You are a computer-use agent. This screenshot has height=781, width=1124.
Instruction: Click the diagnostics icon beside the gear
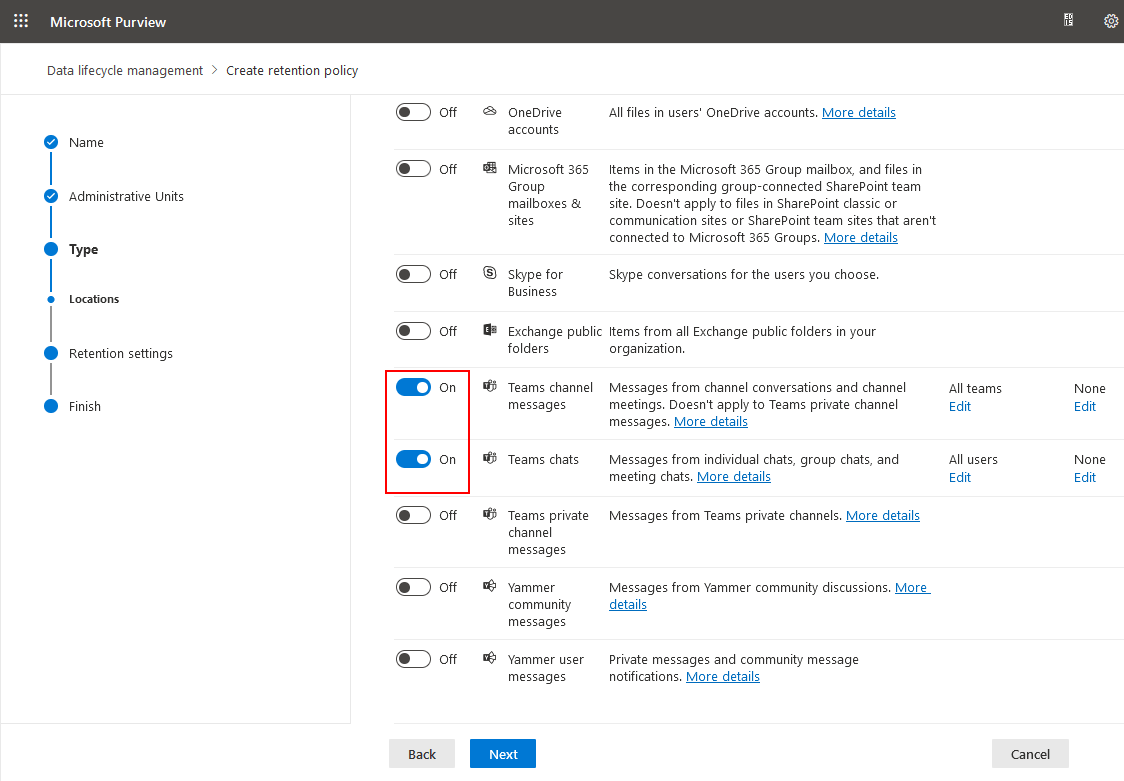coord(1068,21)
